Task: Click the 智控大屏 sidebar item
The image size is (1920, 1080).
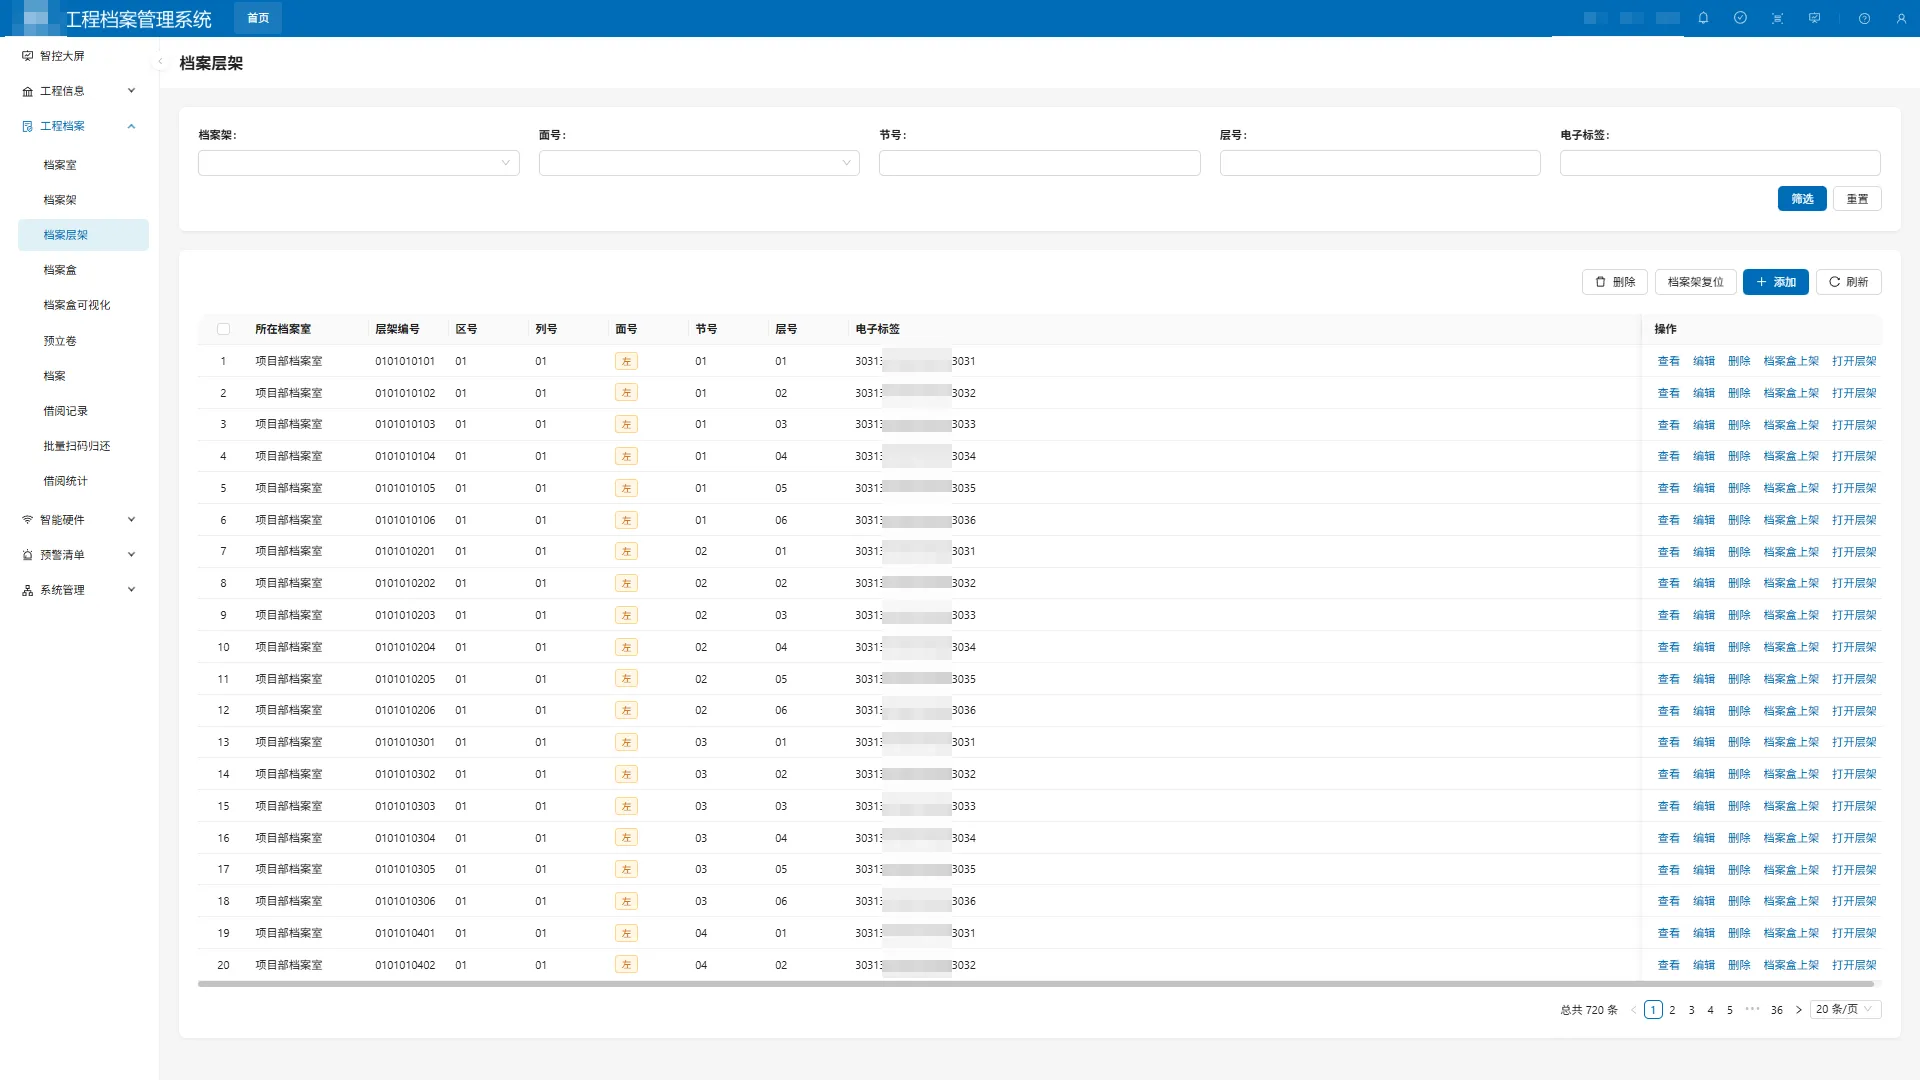Action: tap(62, 56)
